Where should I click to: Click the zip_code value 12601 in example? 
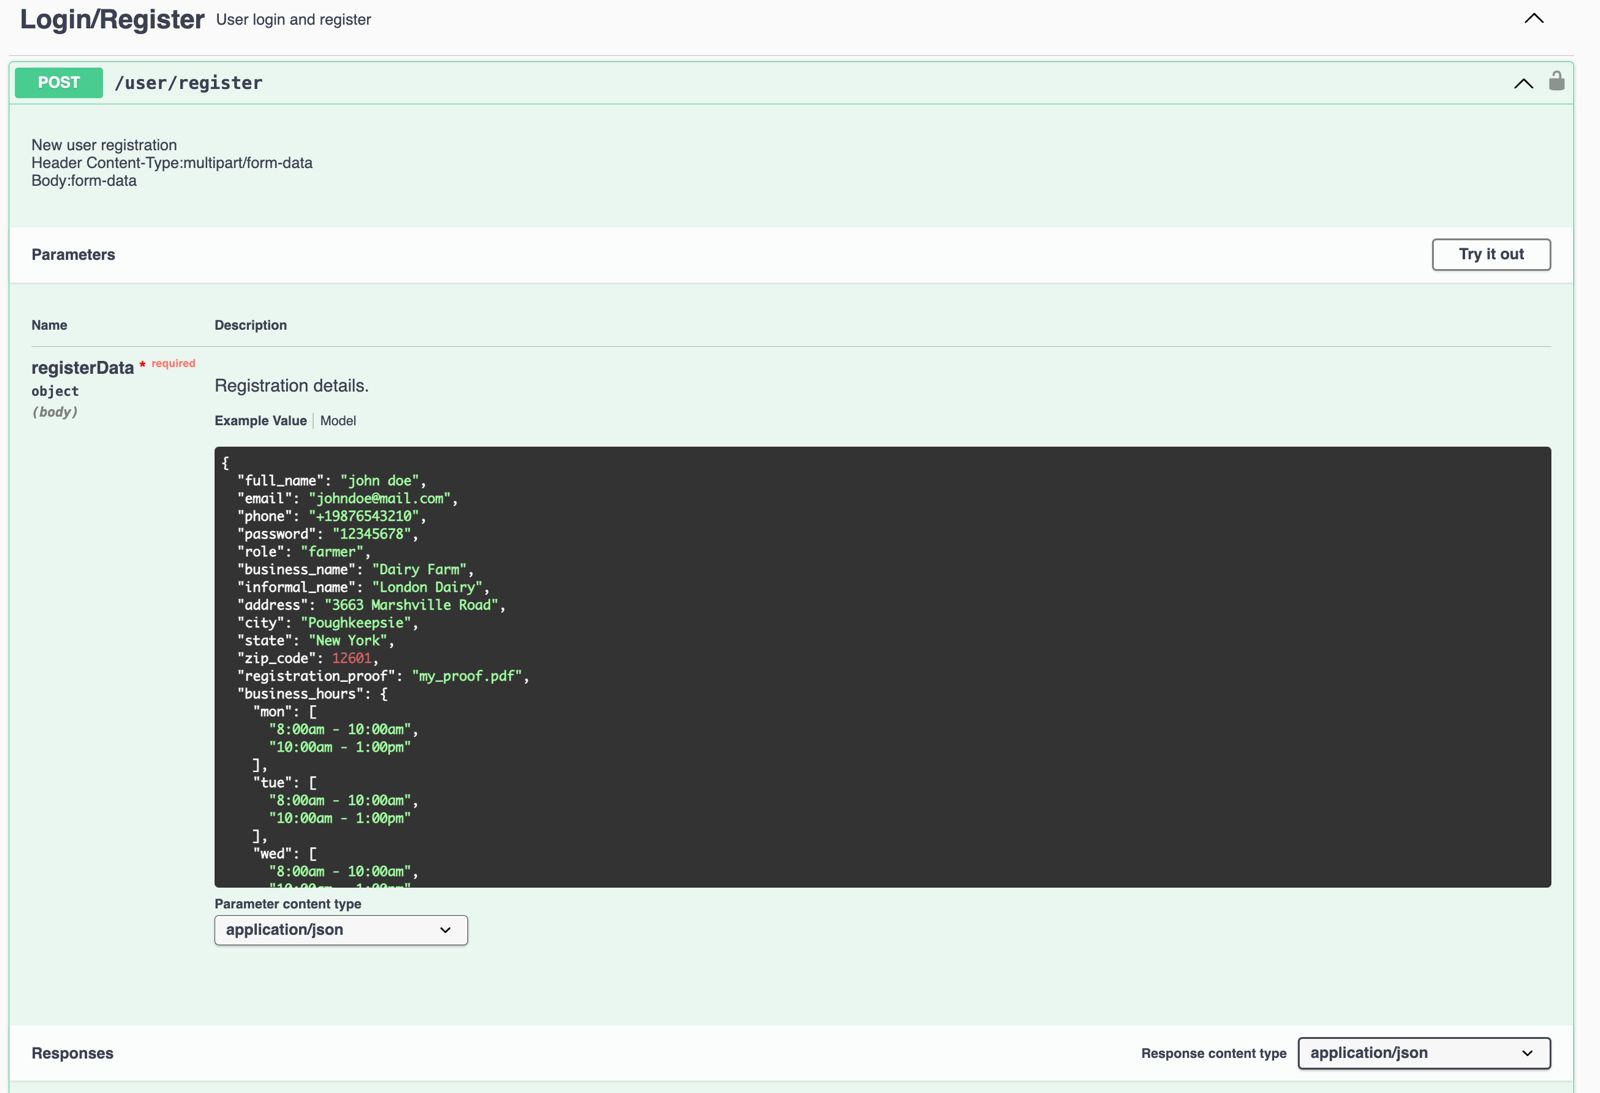[351, 658]
